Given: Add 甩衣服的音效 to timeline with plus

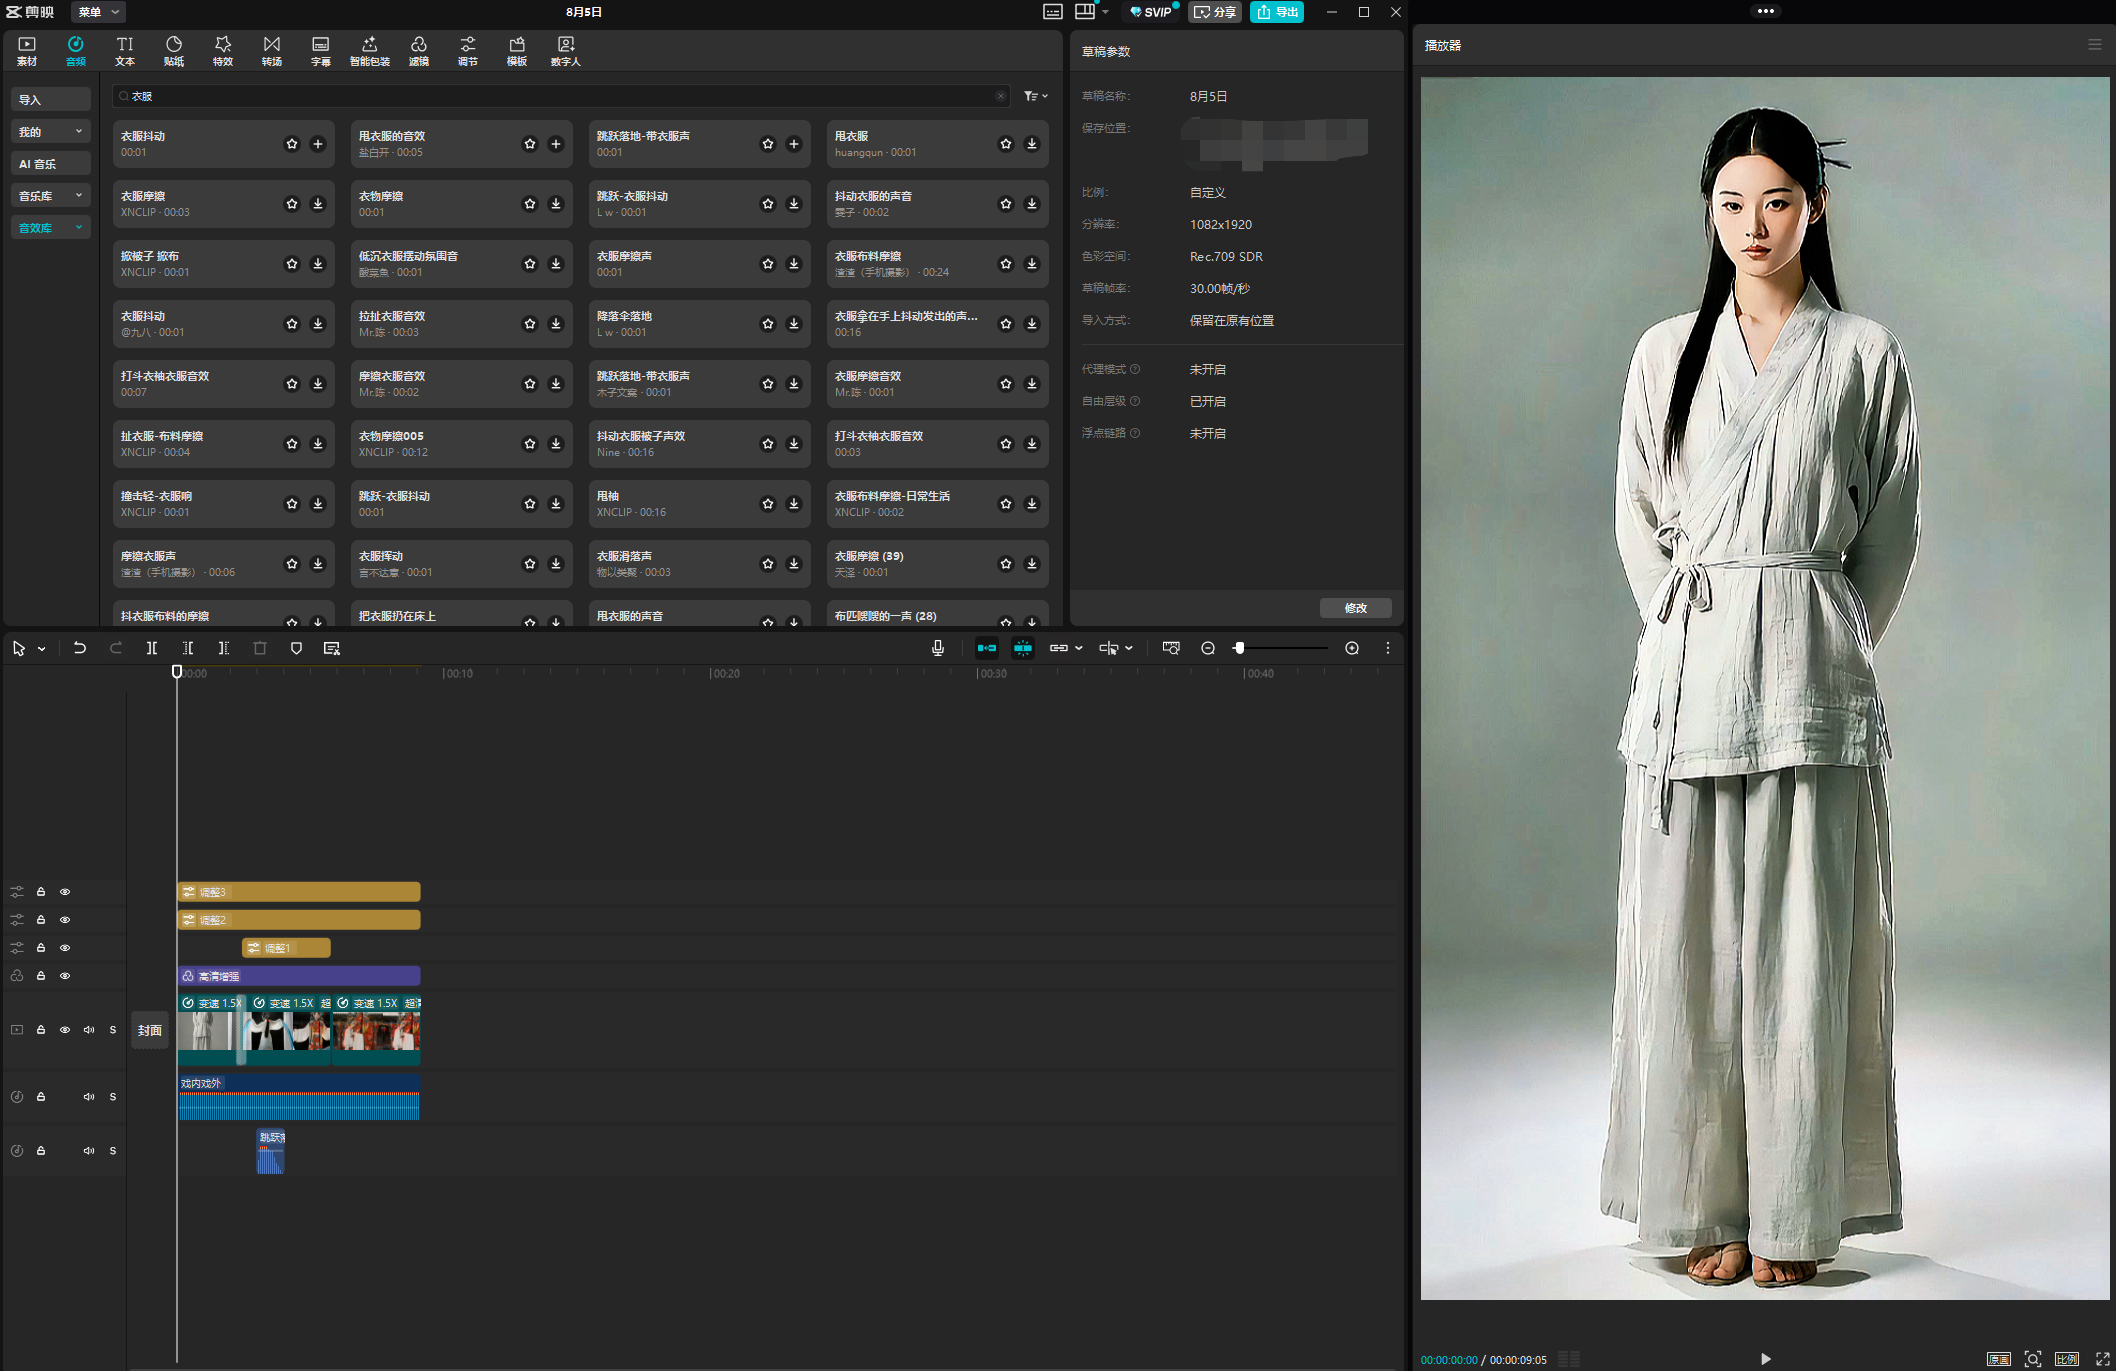Looking at the screenshot, I should (x=556, y=144).
